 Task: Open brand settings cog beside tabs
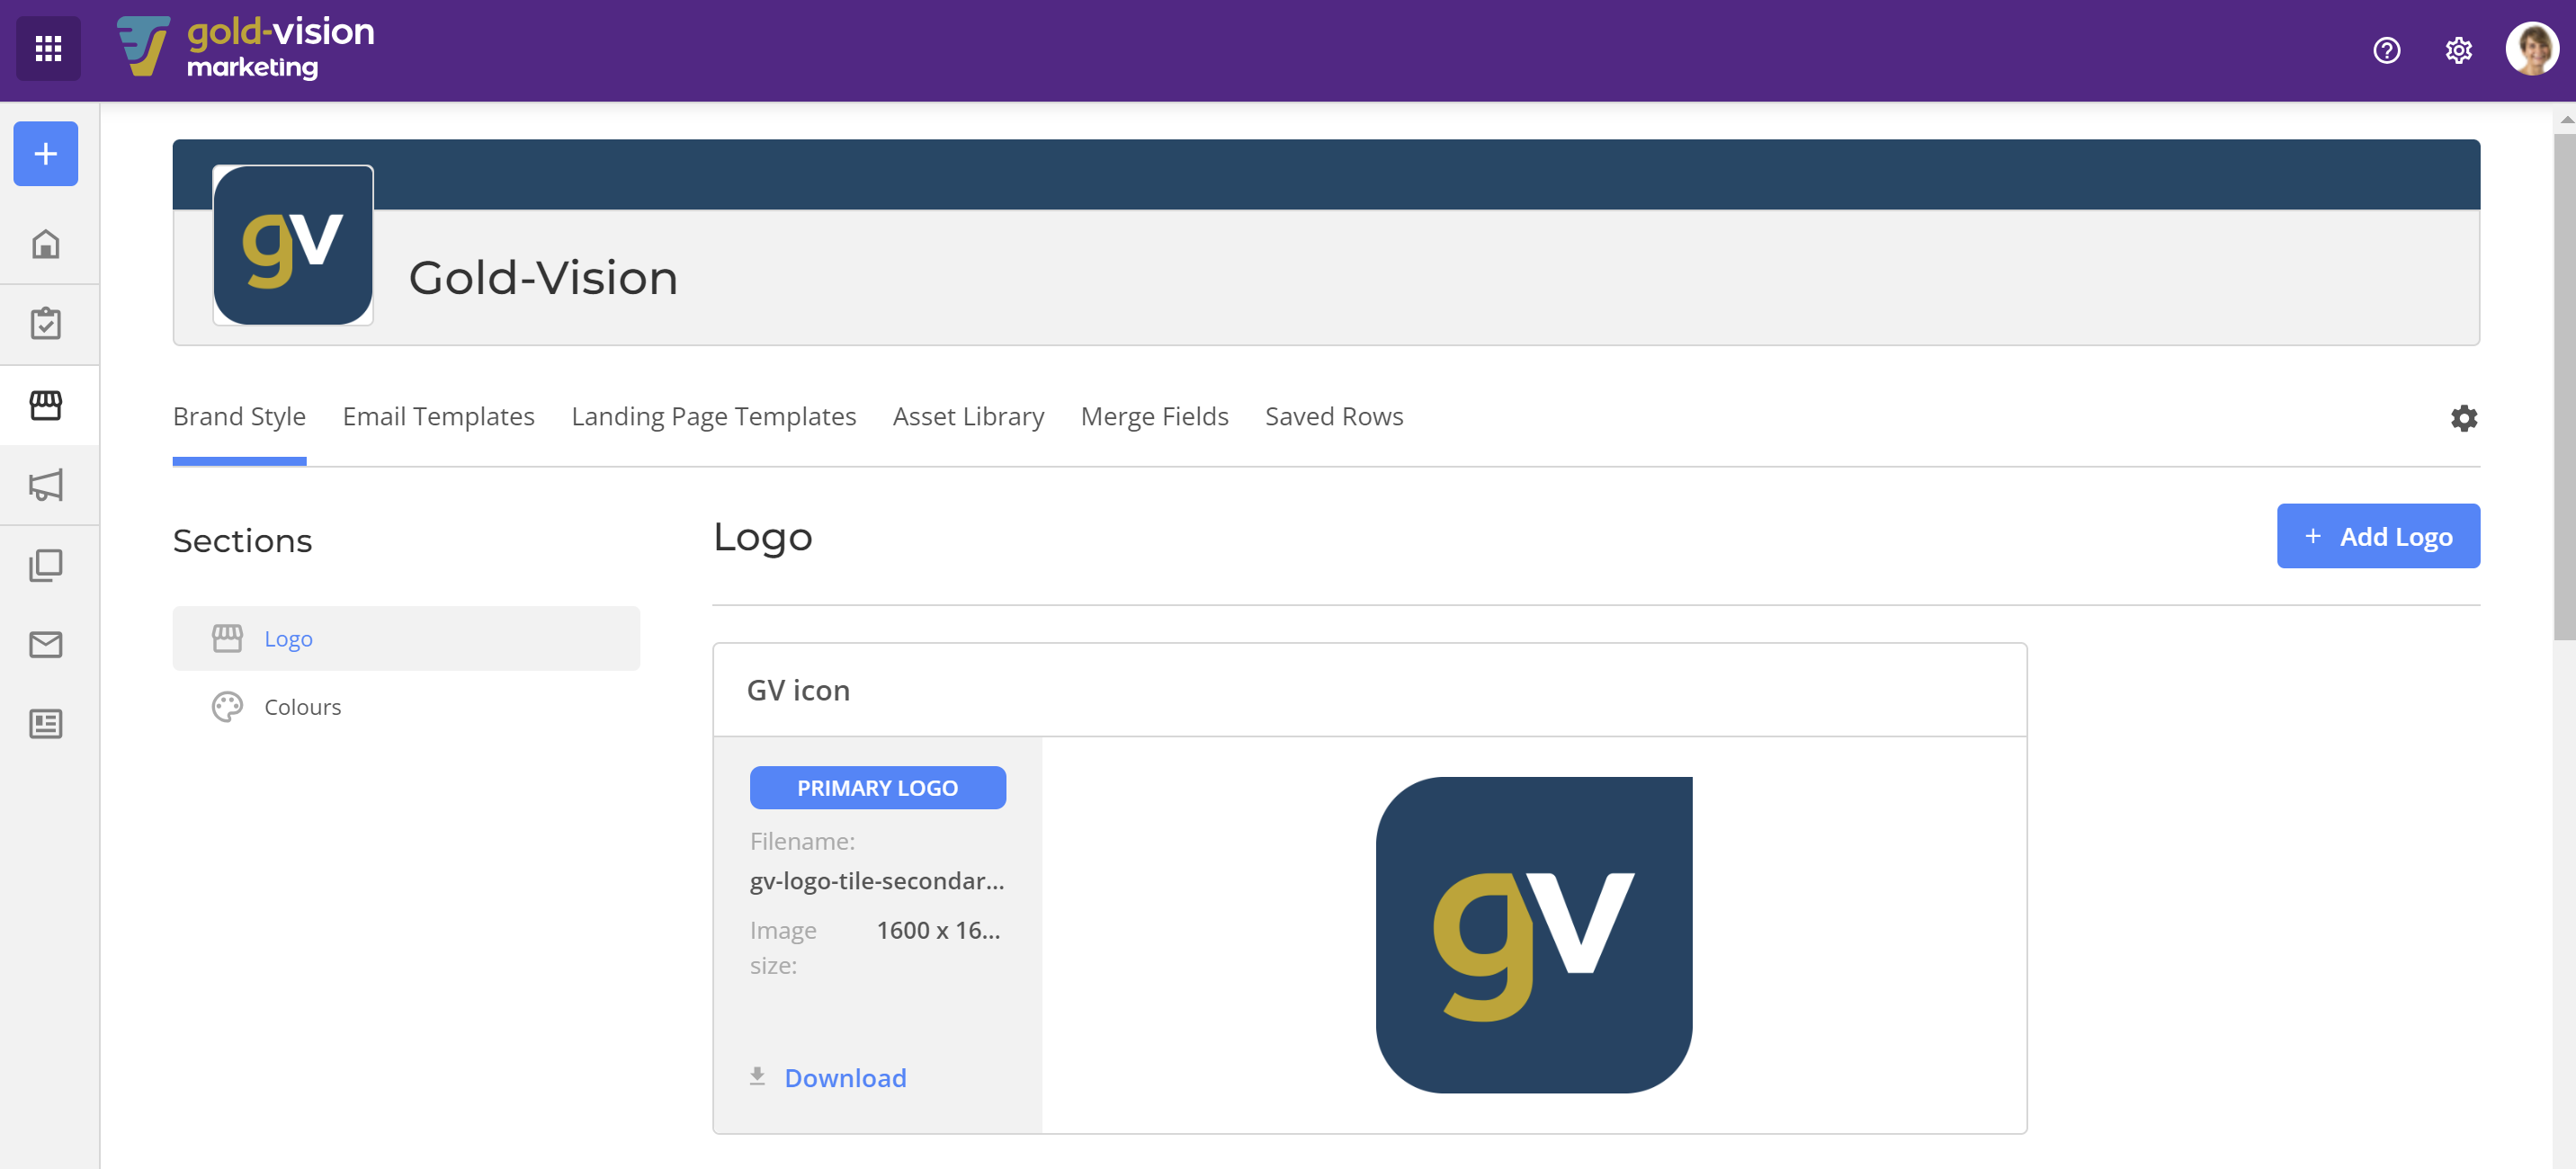click(2463, 418)
